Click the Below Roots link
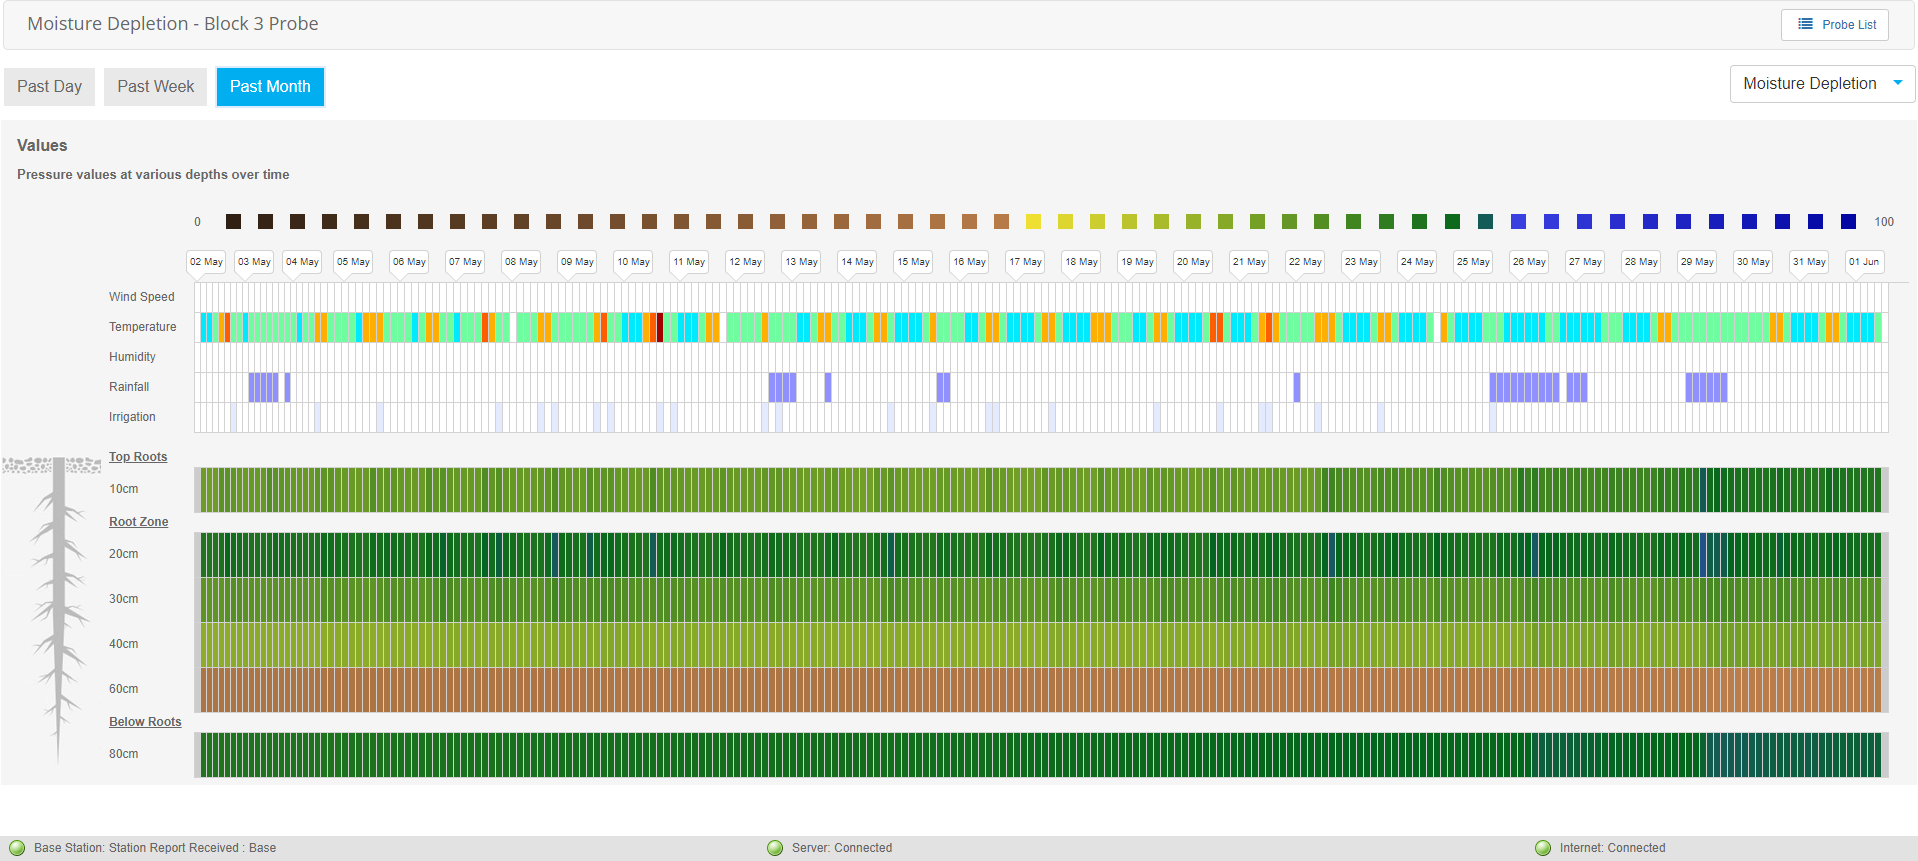 145,722
